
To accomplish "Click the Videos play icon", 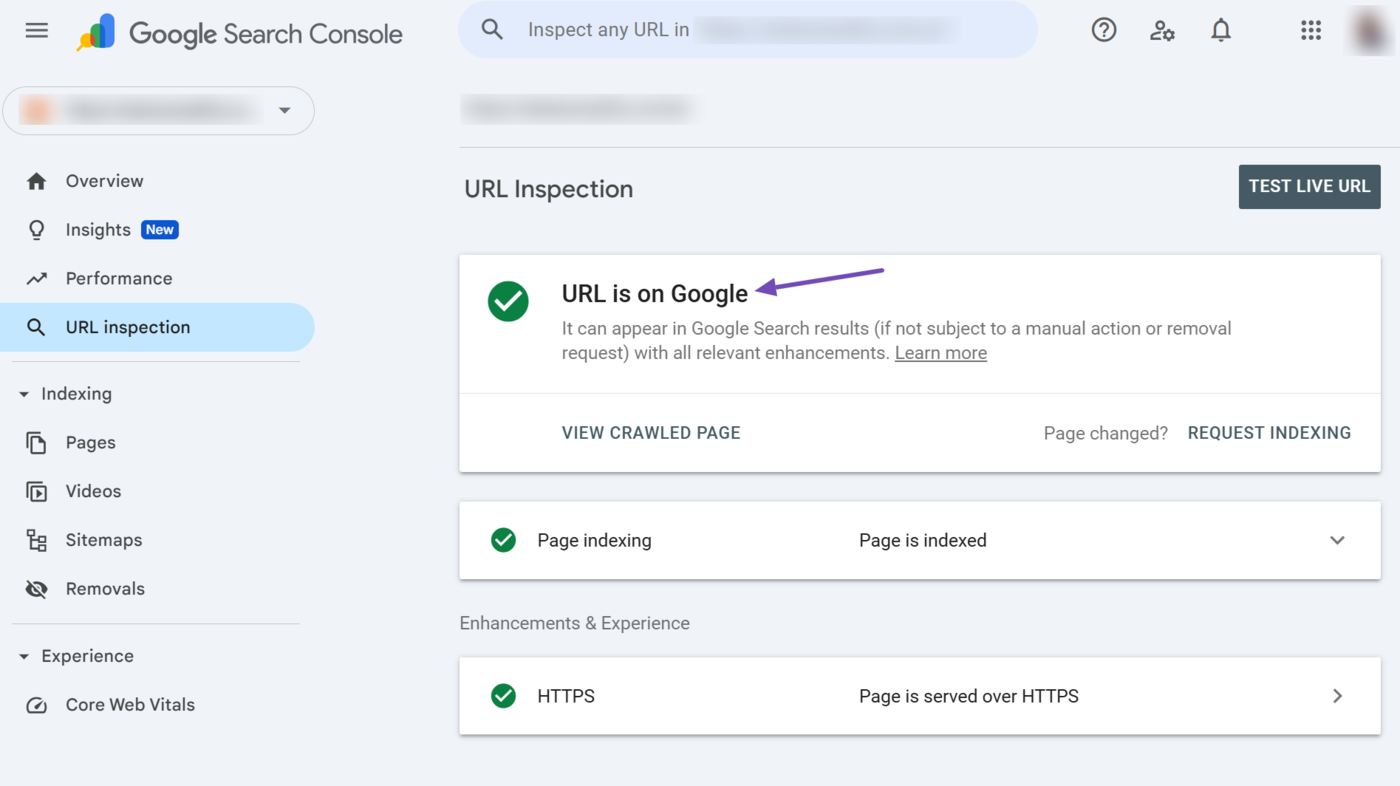I will tap(37, 492).
